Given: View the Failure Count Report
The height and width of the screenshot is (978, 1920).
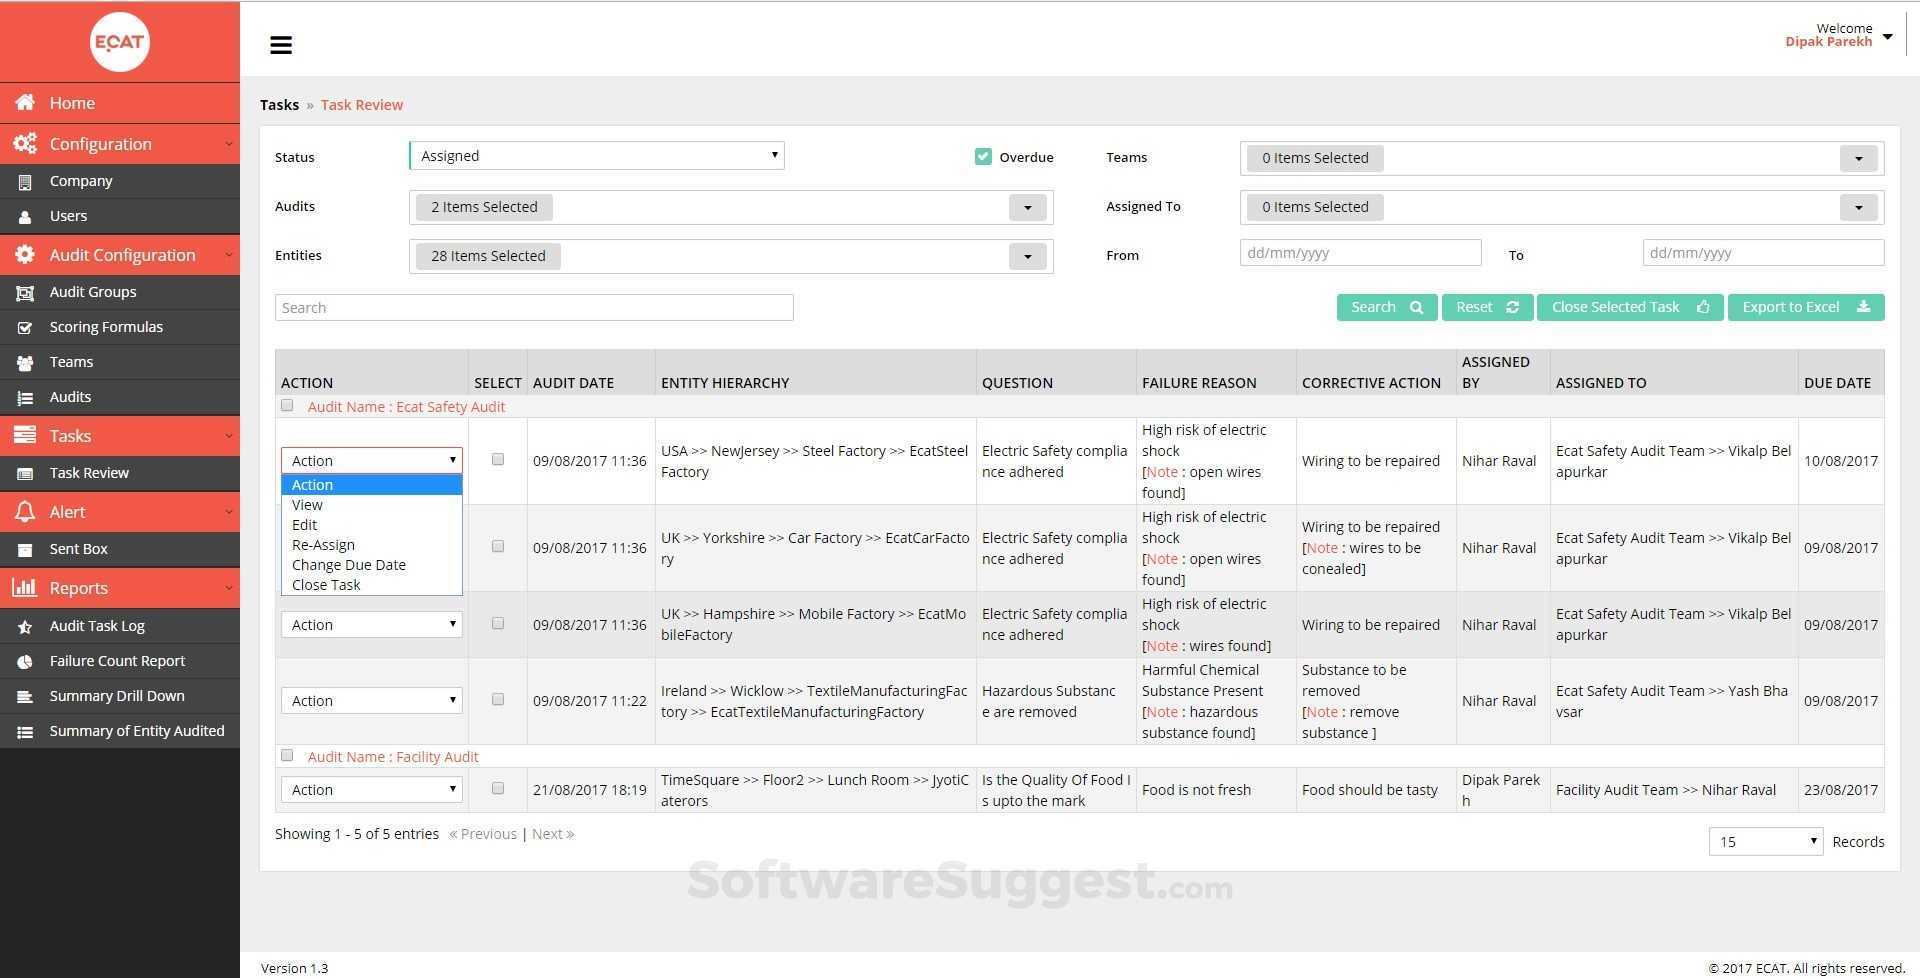Looking at the screenshot, I should pos(117,660).
